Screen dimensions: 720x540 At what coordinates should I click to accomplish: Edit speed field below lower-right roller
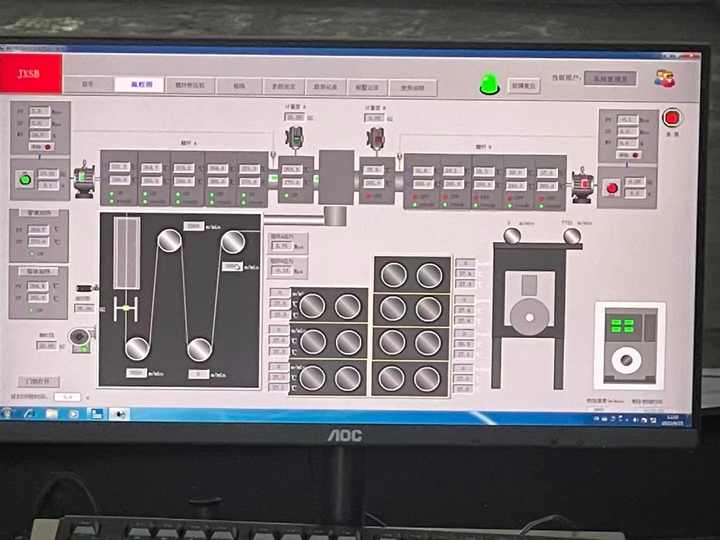click(x=199, y=375)
